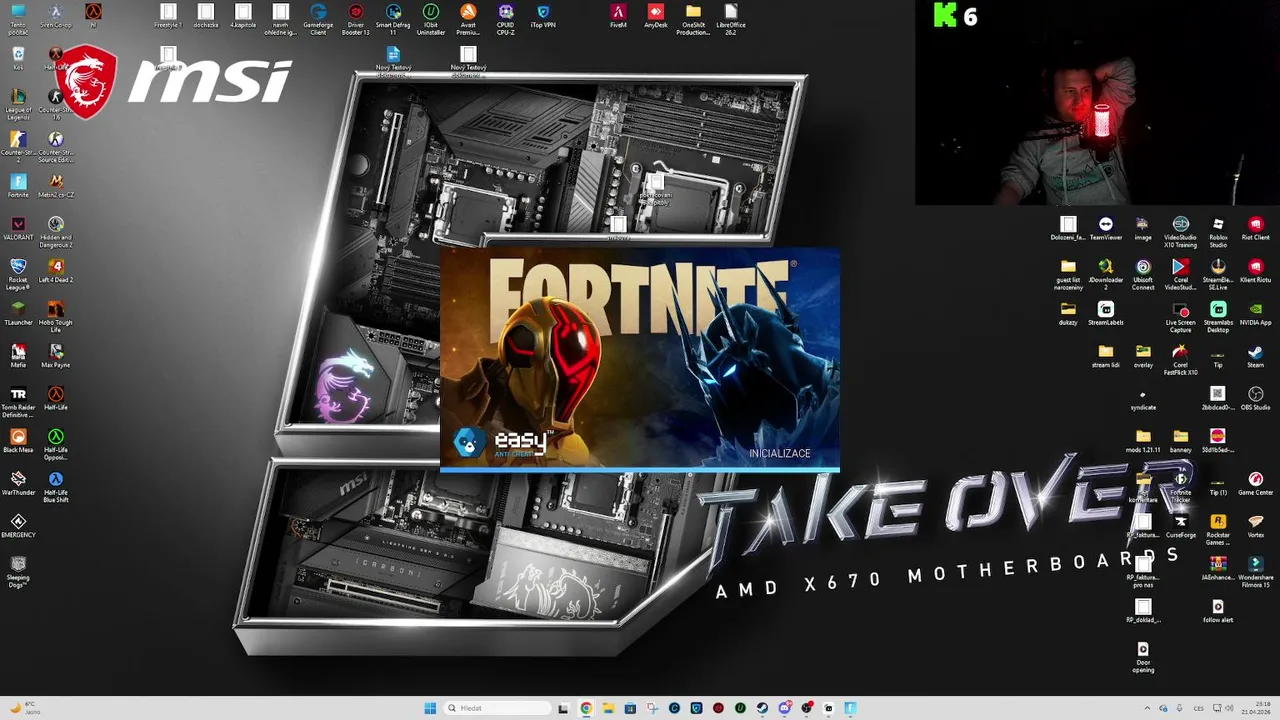Open the Freestyle 1 document
Viewport: 1280px width, 720px height.
point(168,16)
